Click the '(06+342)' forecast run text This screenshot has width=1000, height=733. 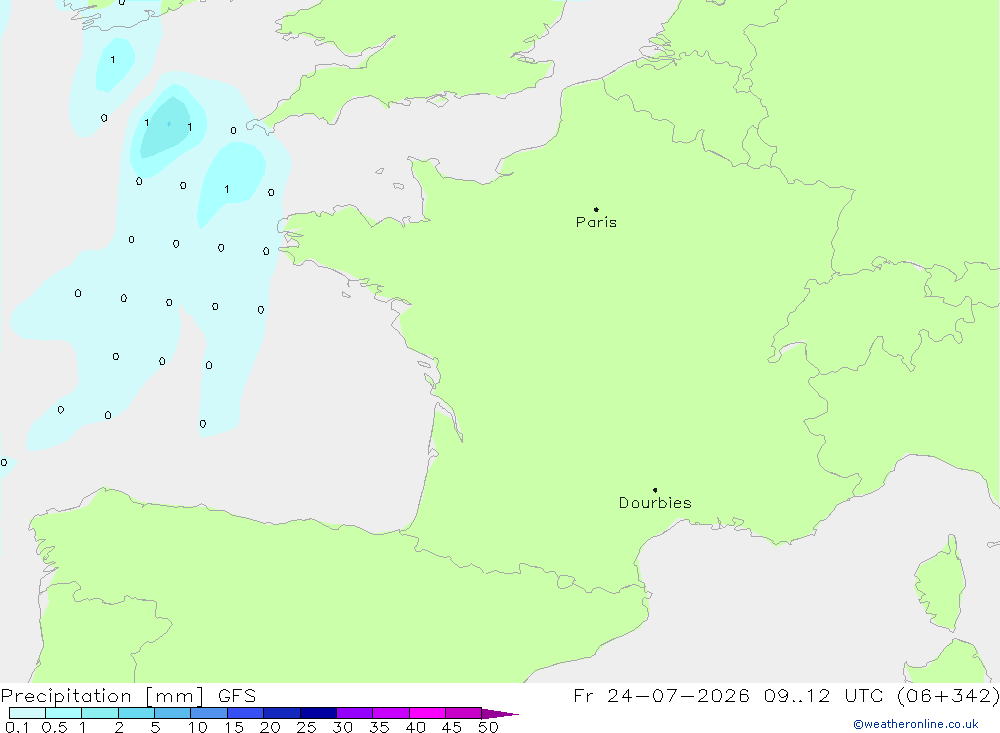[x=948, y=696]
